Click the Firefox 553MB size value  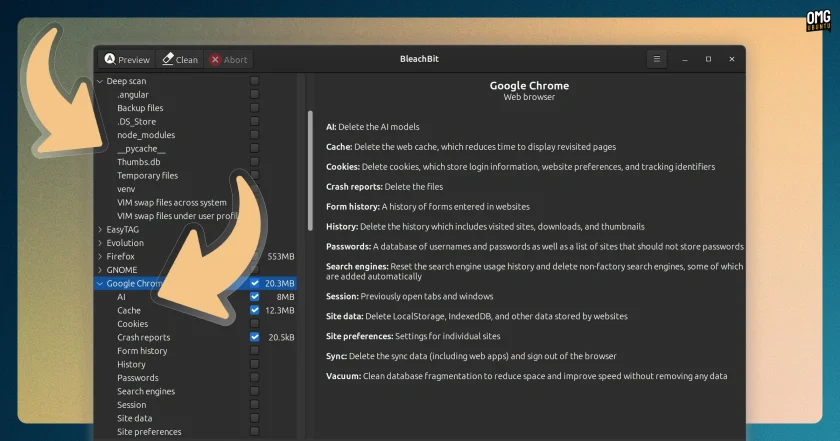(x=281, y=256)
